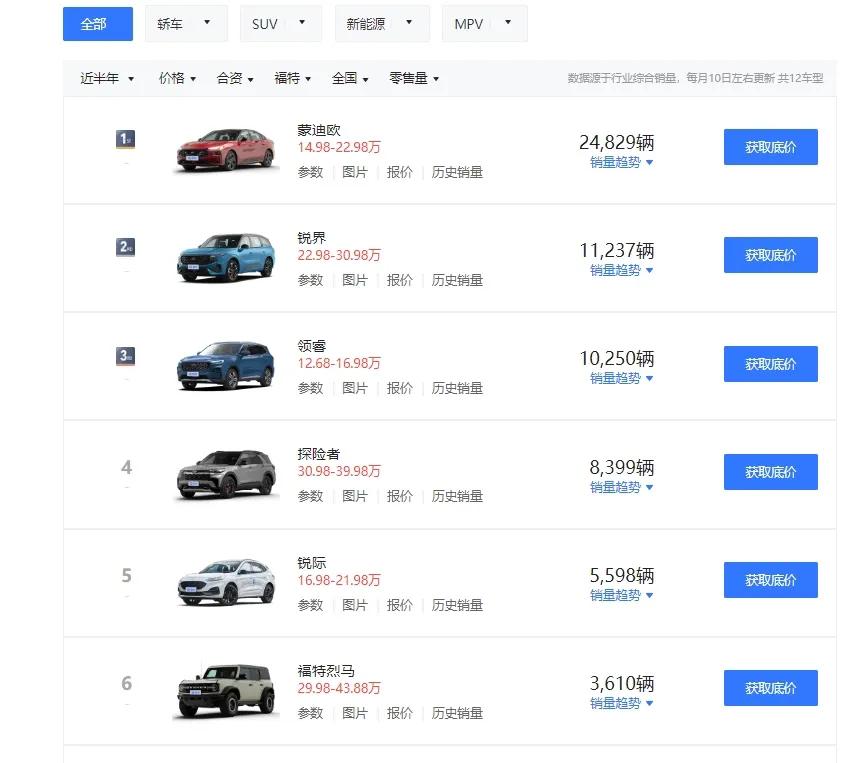The height and width of the screenshot is (763, 845).
Task: Open the blue 锐界 car thumbnail
Action: pyautogui.click(x=226, y=258)
